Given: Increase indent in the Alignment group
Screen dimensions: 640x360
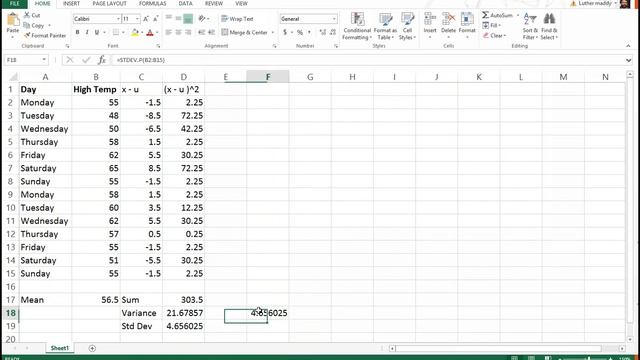Looking at the screenshot, I should pos(211,32).
